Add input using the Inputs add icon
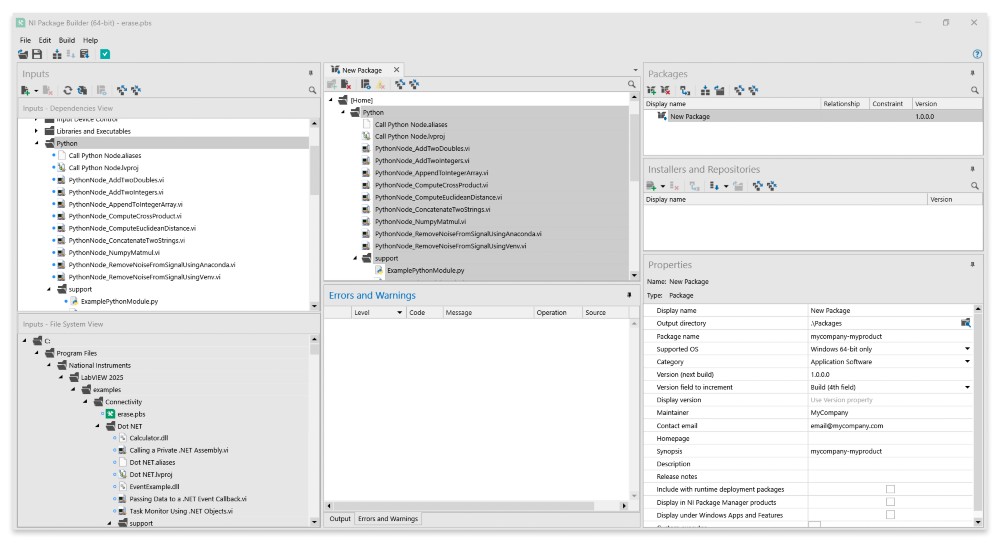Image resolution: width=1000 pixels, height=543 pixels. tap(26, 91)
